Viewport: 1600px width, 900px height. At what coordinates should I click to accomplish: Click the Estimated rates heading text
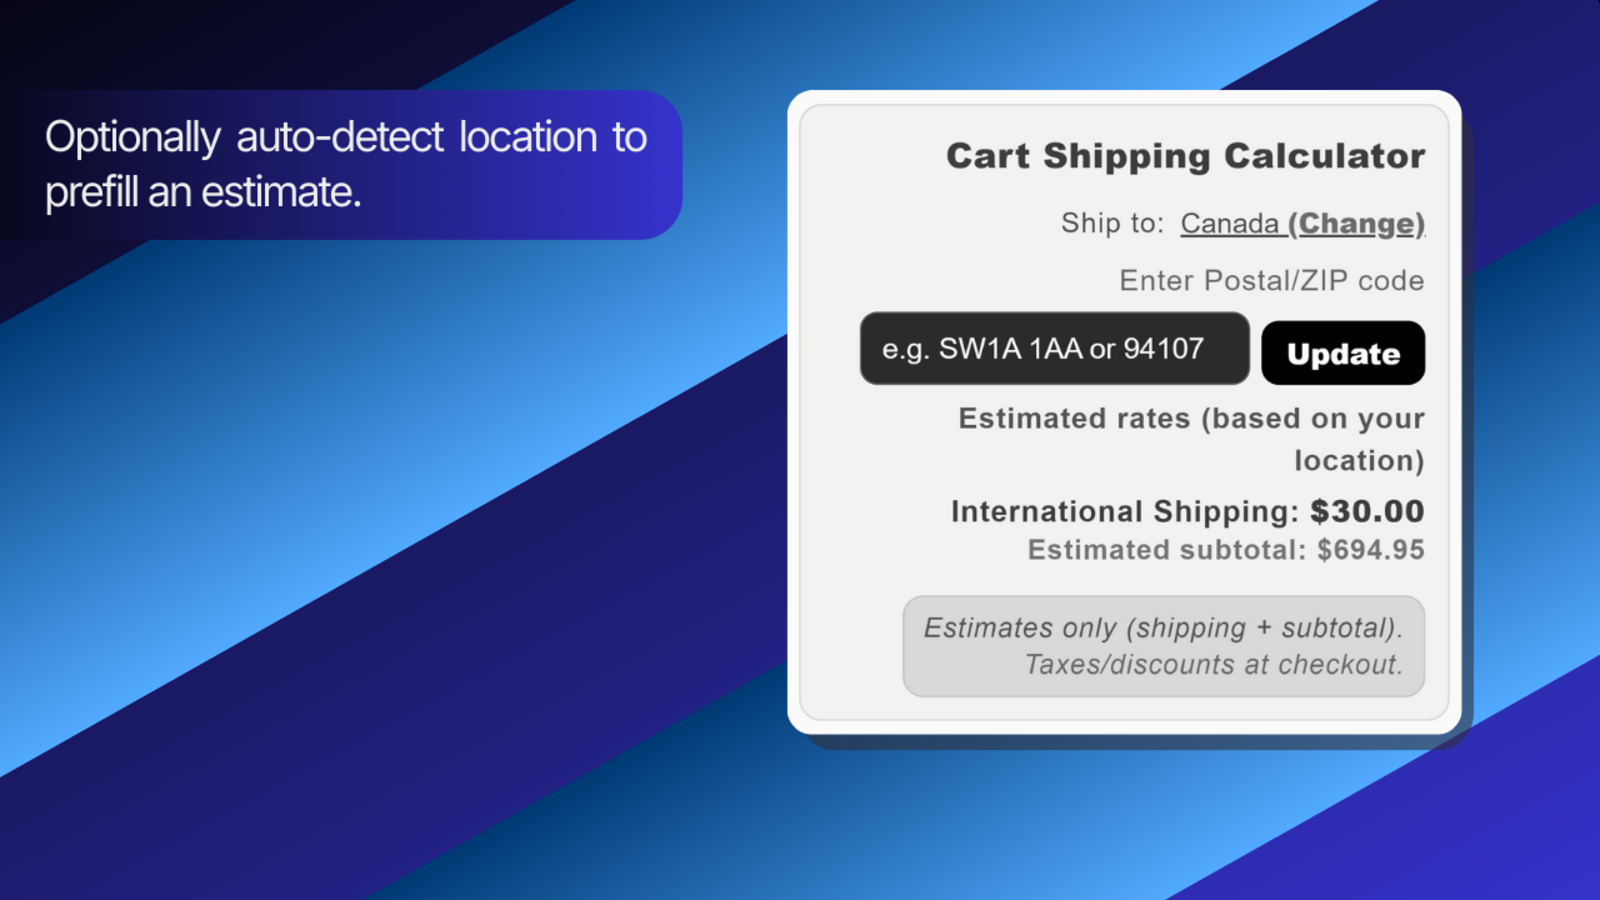tap(1190, 438)
